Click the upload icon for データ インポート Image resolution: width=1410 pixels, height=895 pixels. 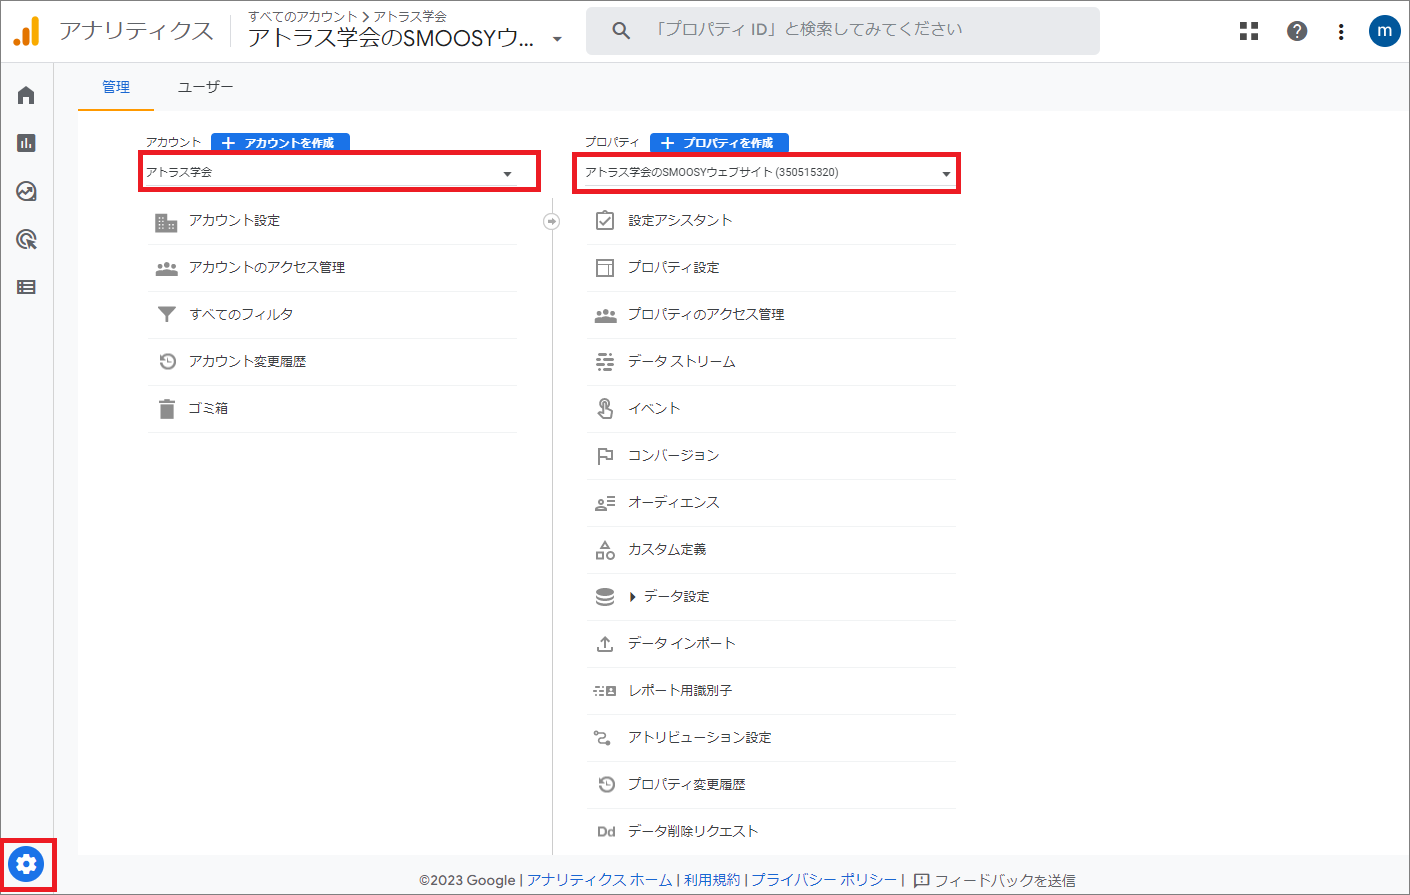pos(605,644)
